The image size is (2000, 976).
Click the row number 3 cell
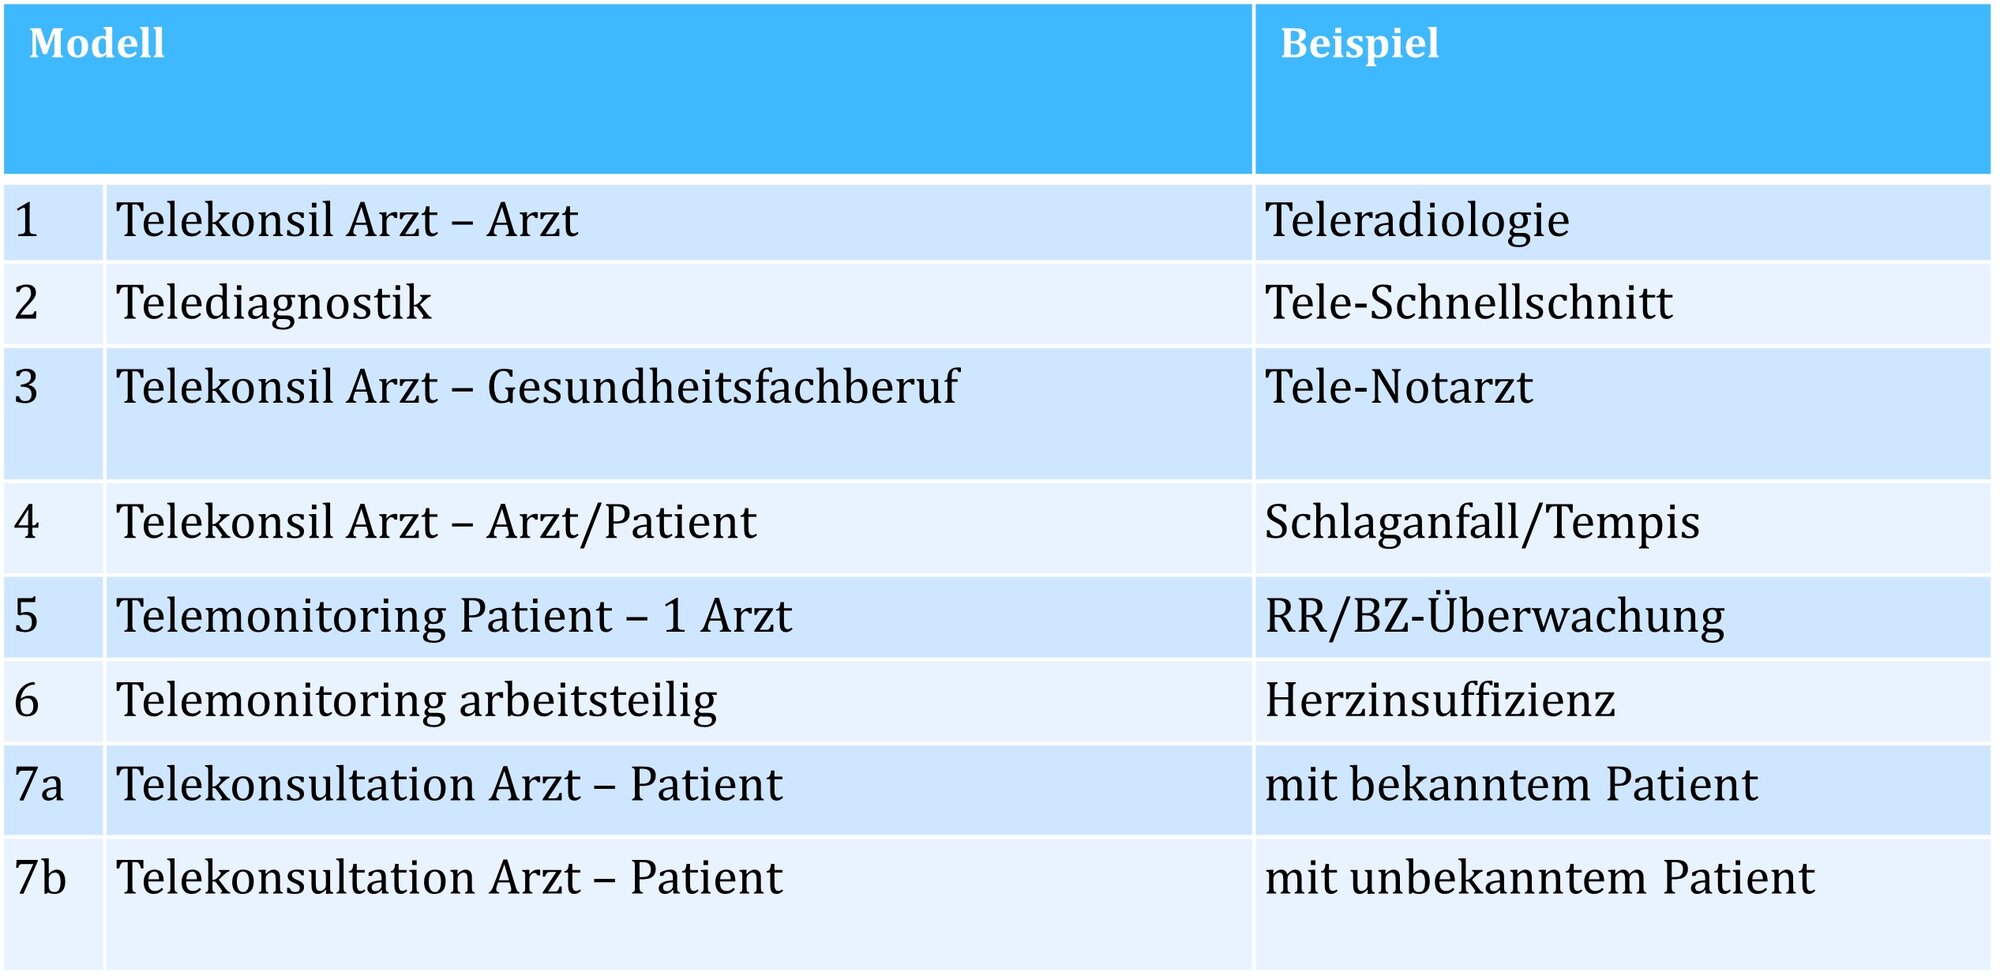click(x=27, y=388)
